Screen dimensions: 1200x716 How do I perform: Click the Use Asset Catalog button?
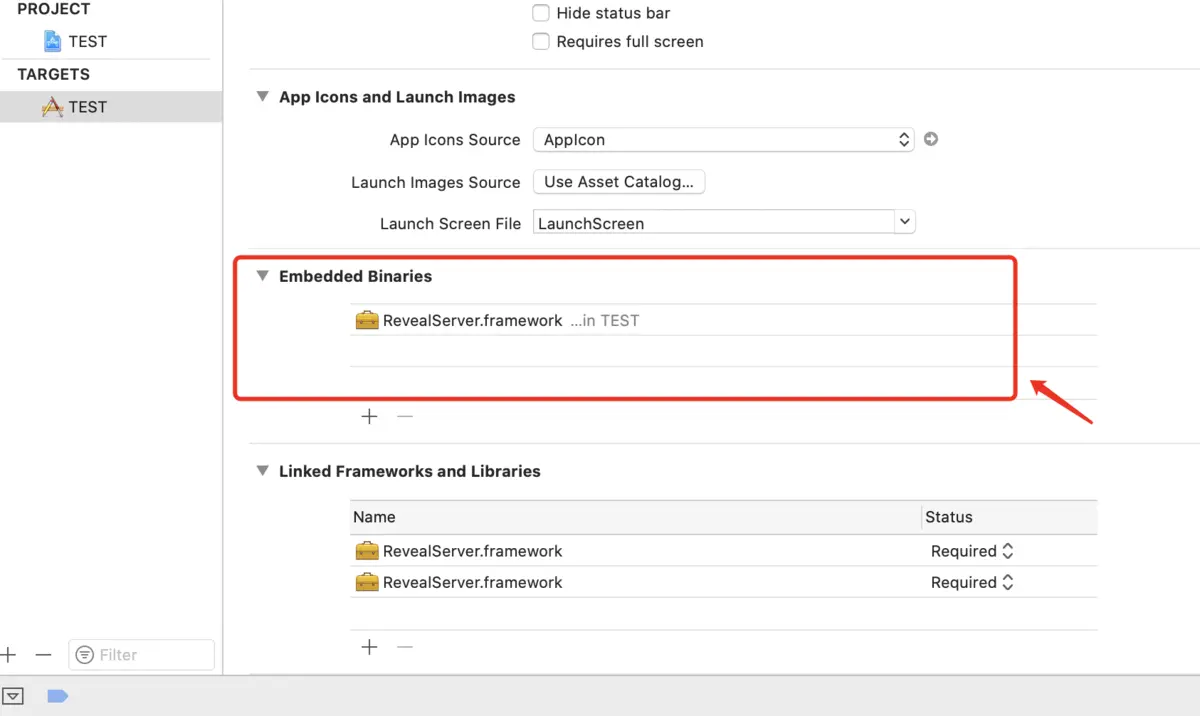[619, 181]
